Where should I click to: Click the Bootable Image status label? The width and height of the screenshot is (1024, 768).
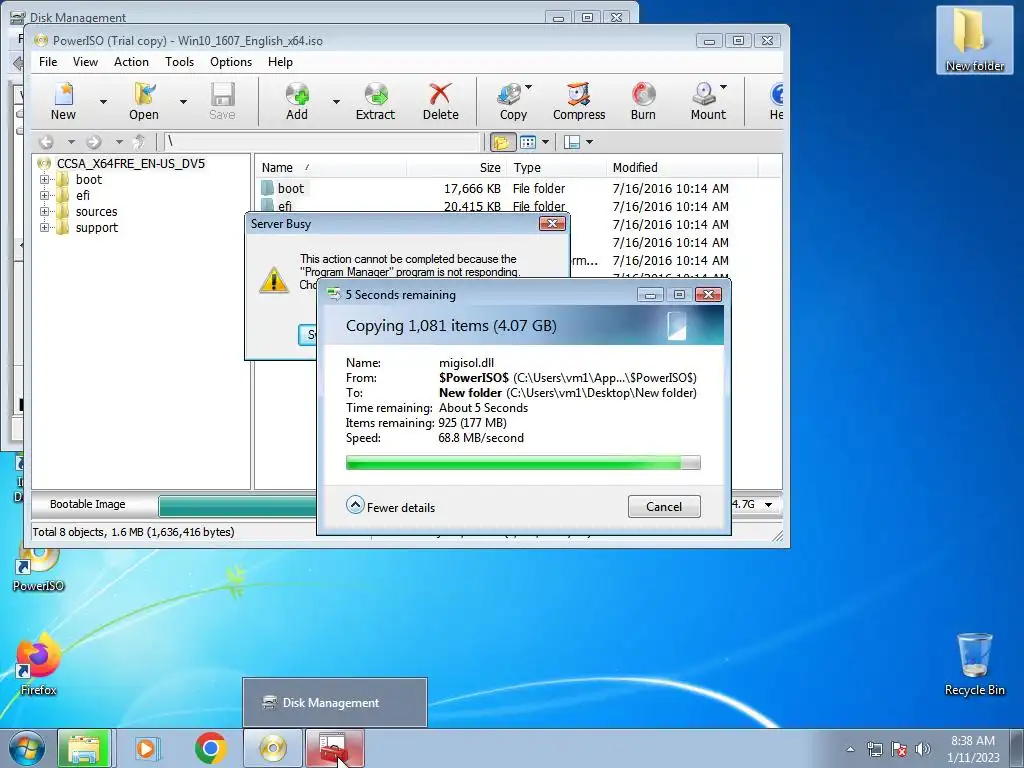tap(88, 504)
